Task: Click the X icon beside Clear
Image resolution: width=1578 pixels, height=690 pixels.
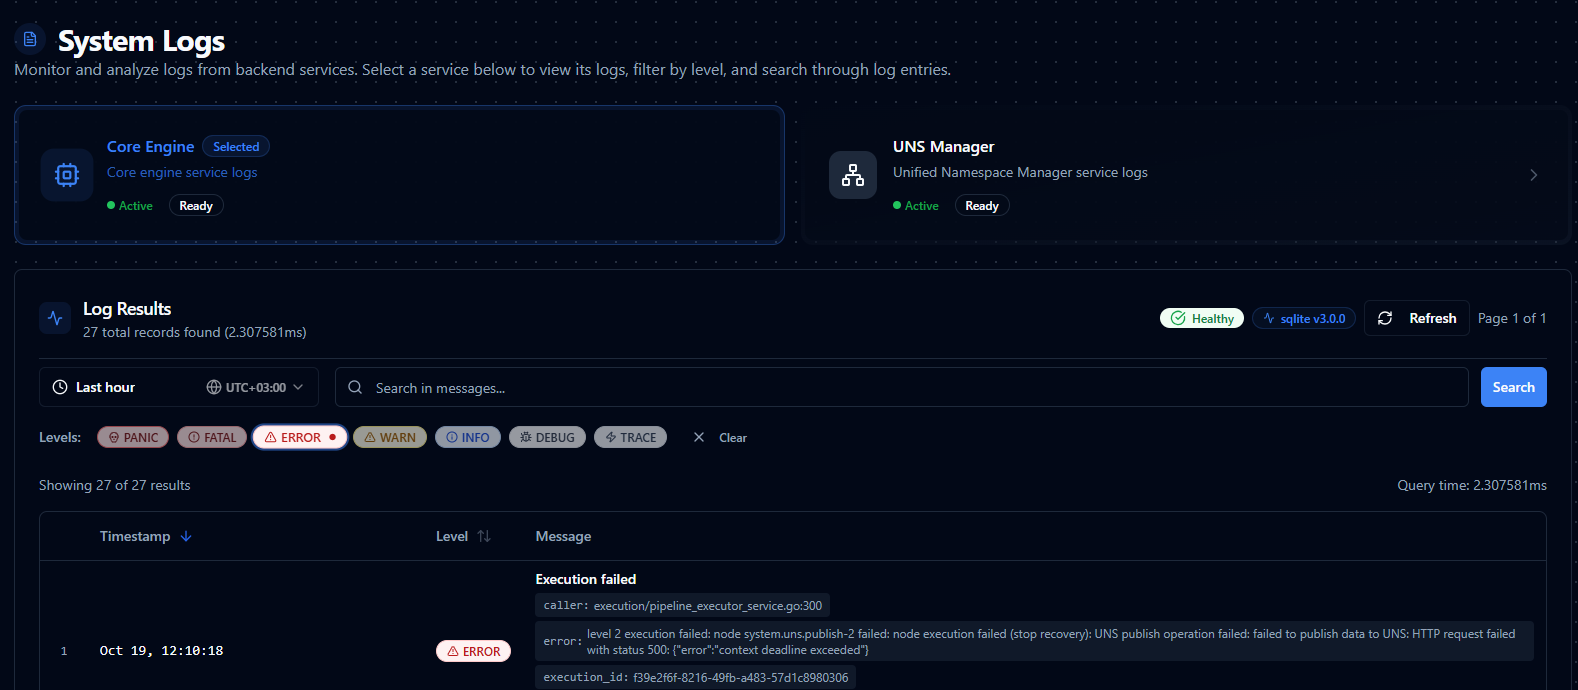Action: 699,437
